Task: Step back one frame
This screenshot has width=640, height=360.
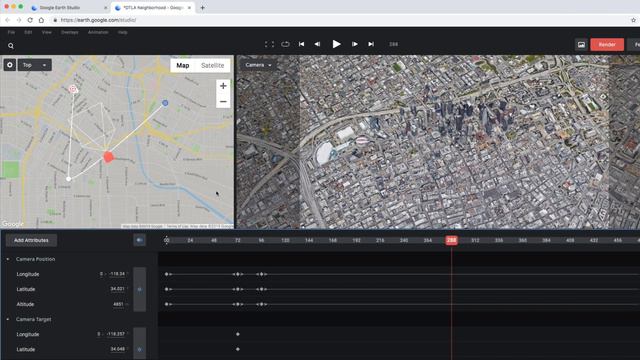Action: pos(317,44)
